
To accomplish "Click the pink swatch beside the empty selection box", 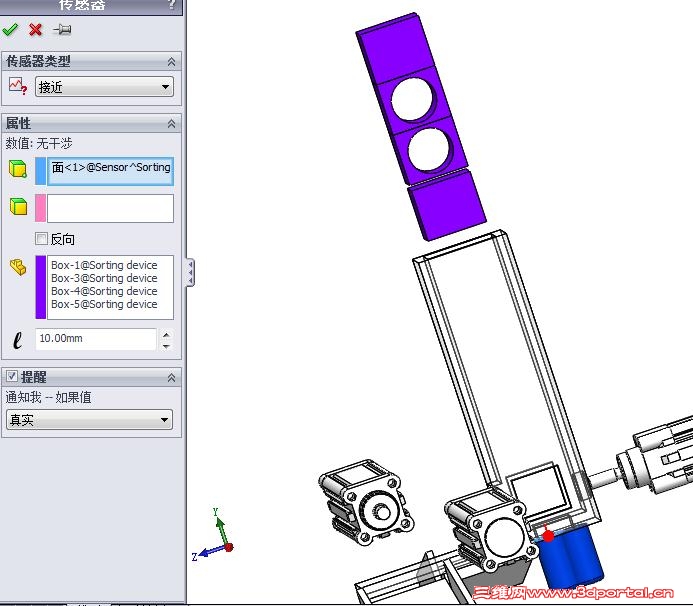I will pos(41,208).
